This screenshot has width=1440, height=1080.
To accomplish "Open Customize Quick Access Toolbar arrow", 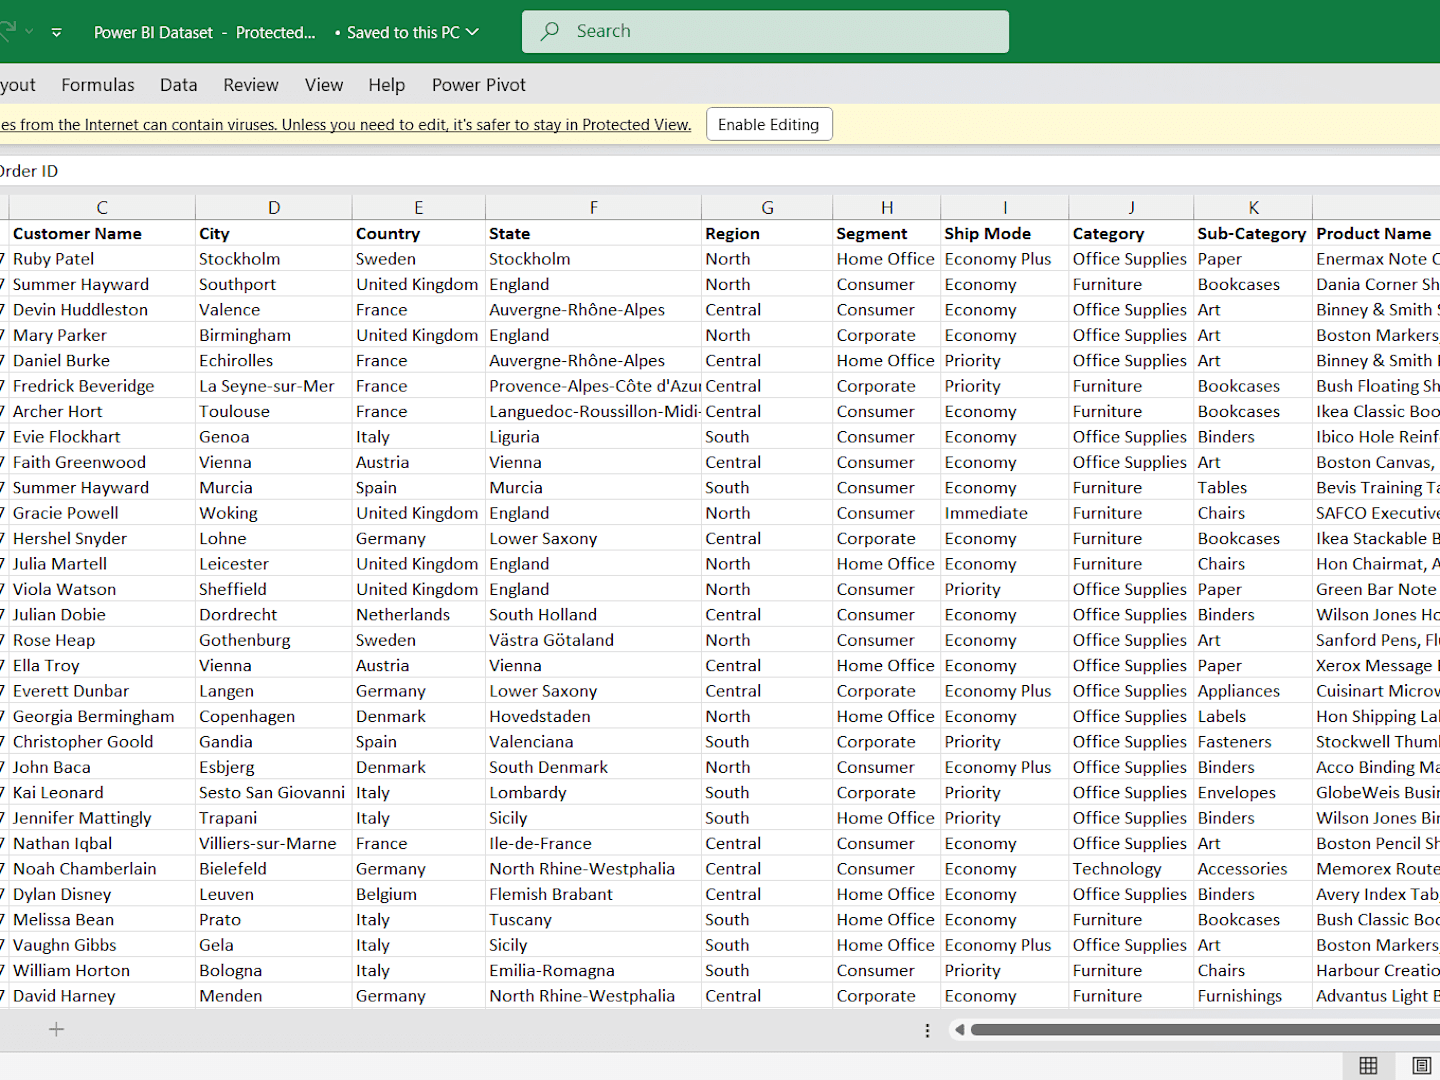I will [57, 32].
